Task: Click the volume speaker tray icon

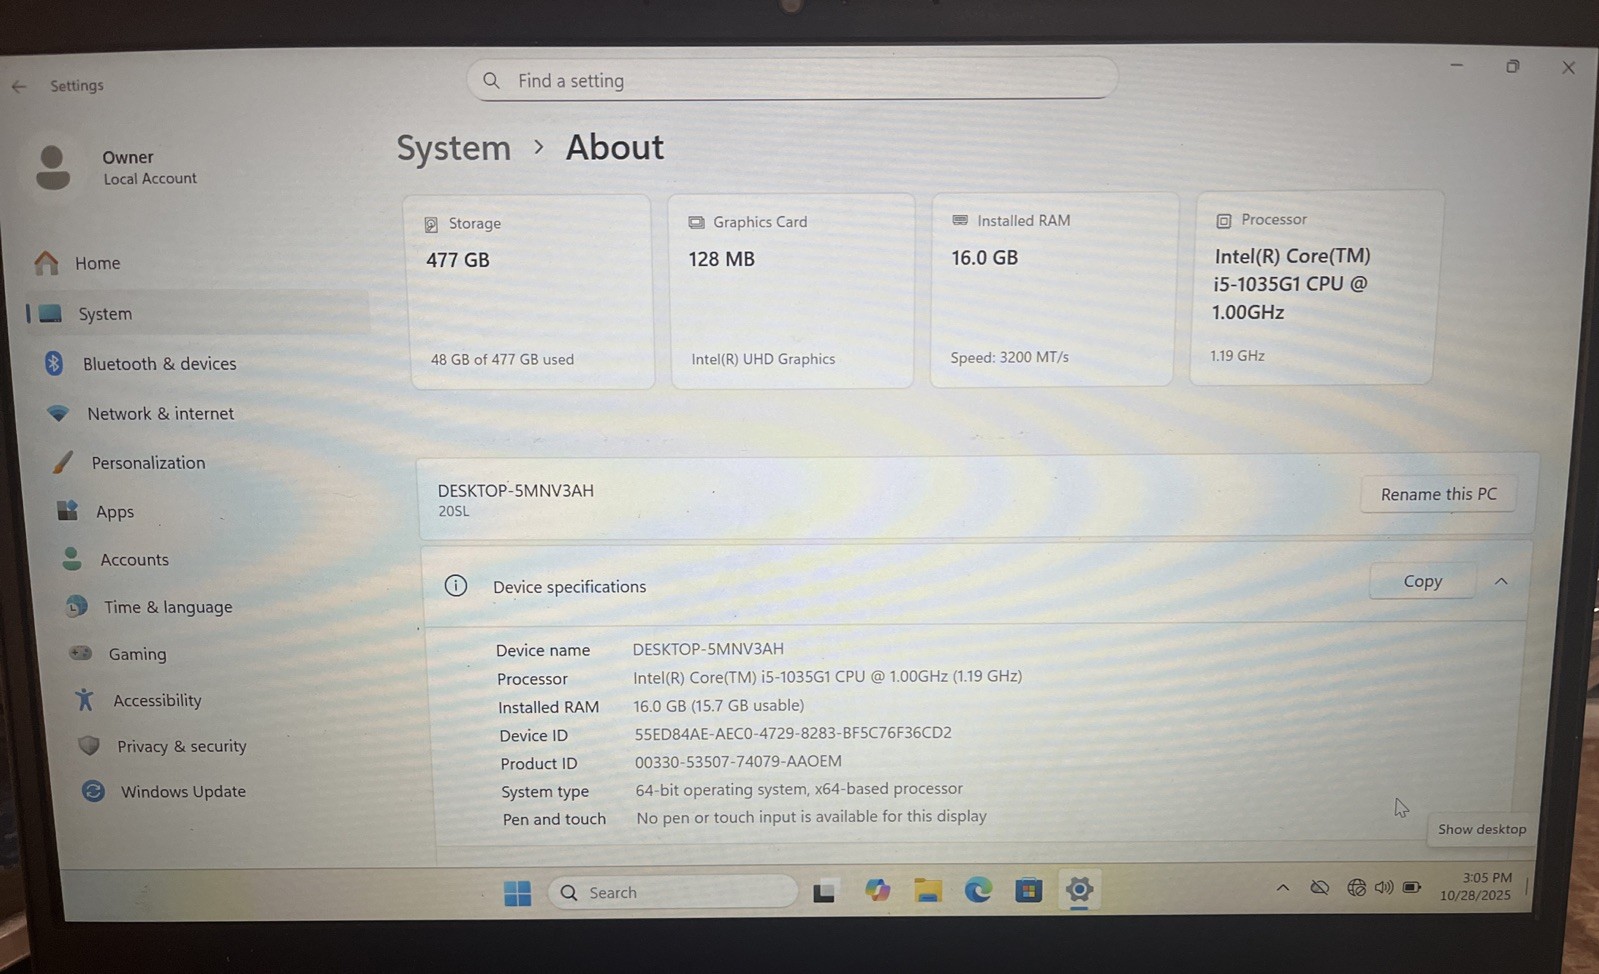Action: tap(1384, 887)
